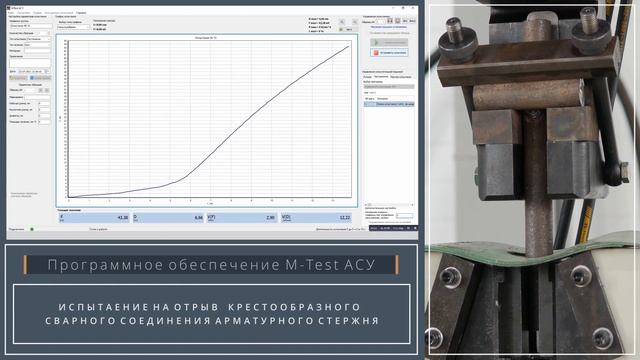Viewport: 640px width, 360px height.
Task: Open the test type dropdown showing Растяжение
Action: [38, 39]
